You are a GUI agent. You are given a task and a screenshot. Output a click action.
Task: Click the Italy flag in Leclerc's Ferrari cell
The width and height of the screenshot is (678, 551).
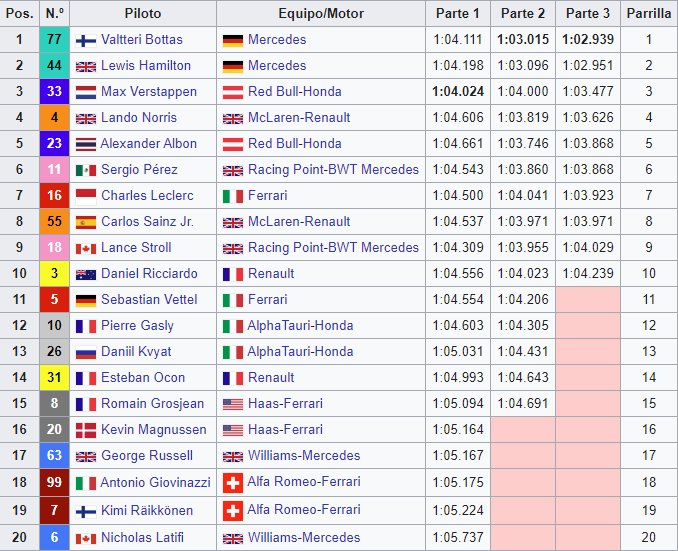(233, 196)
